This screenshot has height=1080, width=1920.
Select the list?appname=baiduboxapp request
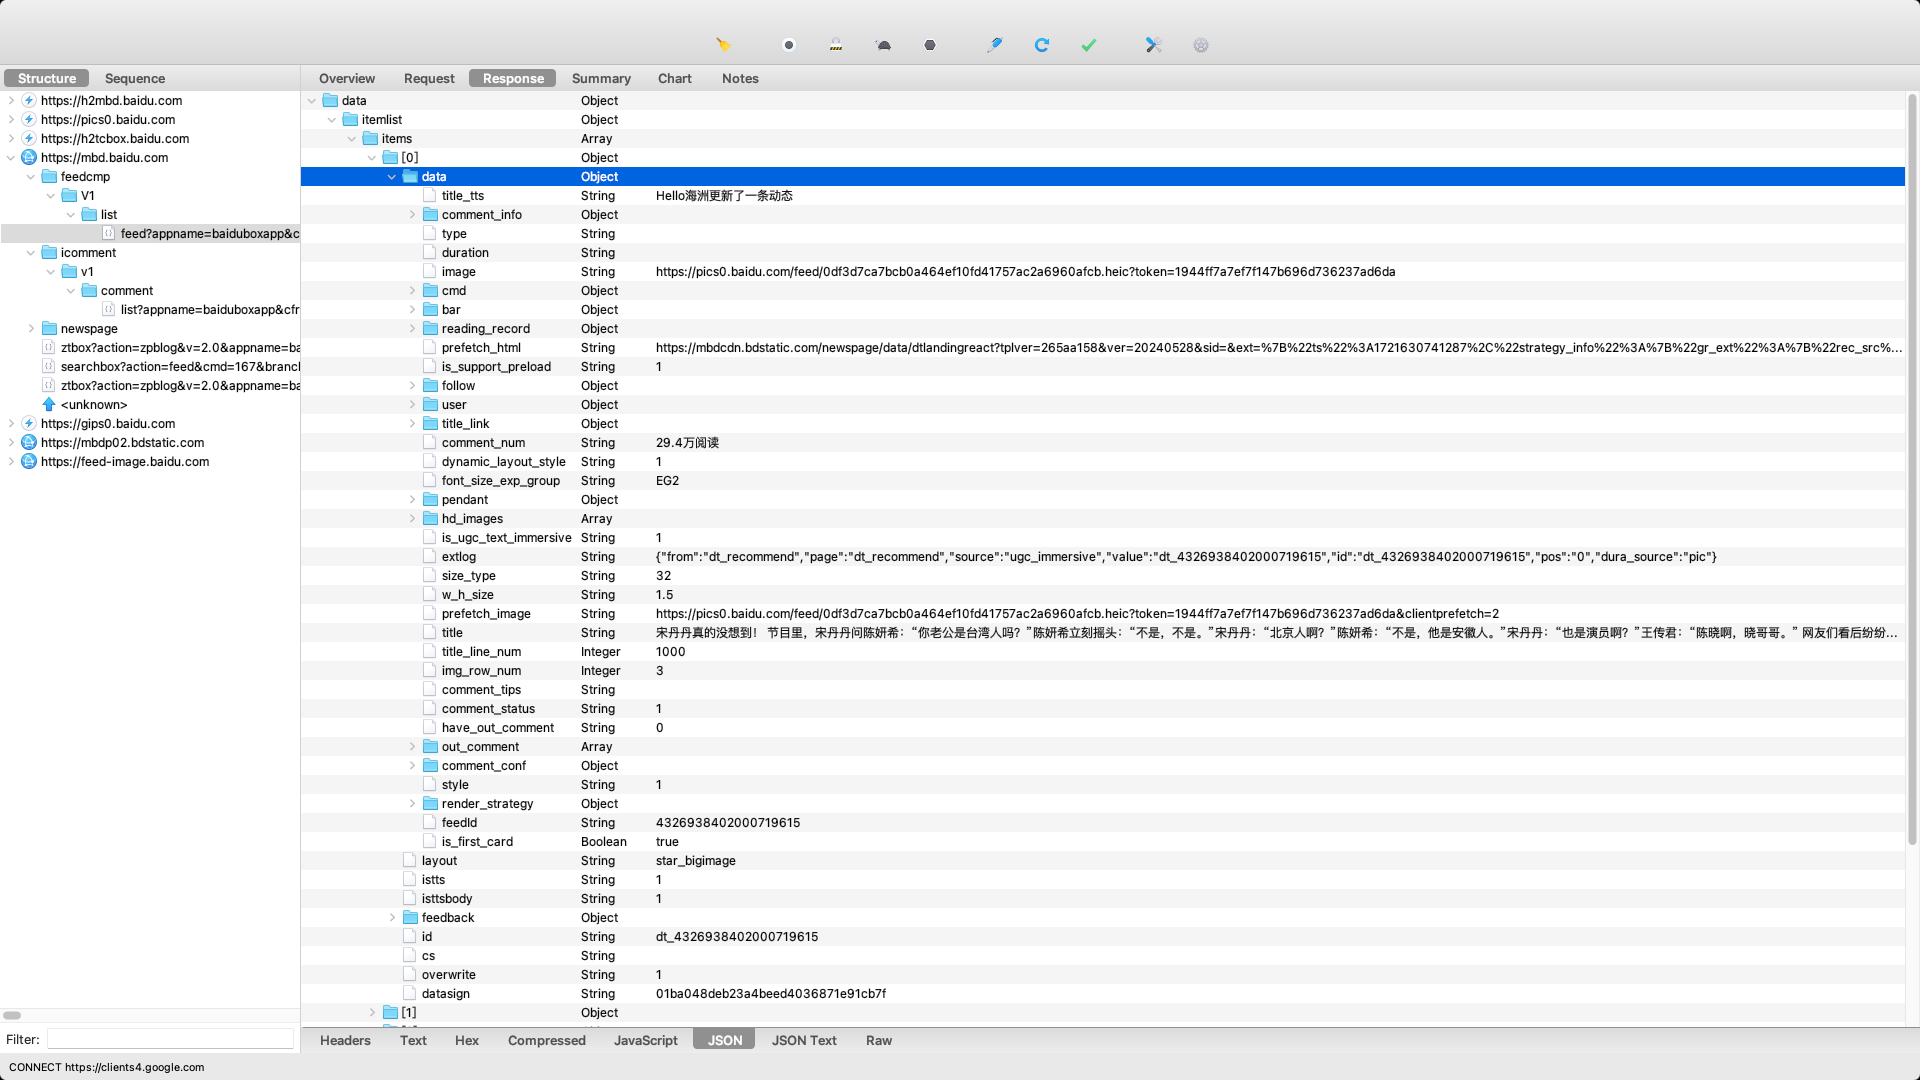(209, 309)
